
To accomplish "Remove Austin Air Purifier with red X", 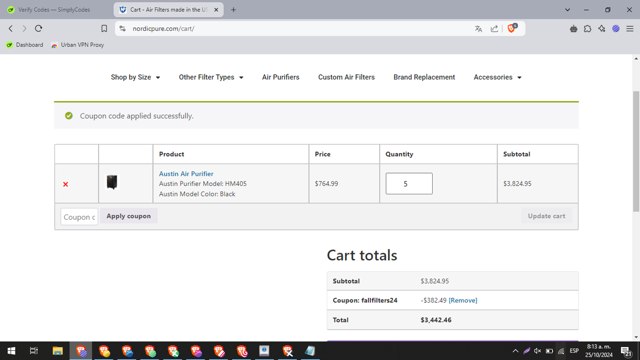I will [x=65, y=184].
